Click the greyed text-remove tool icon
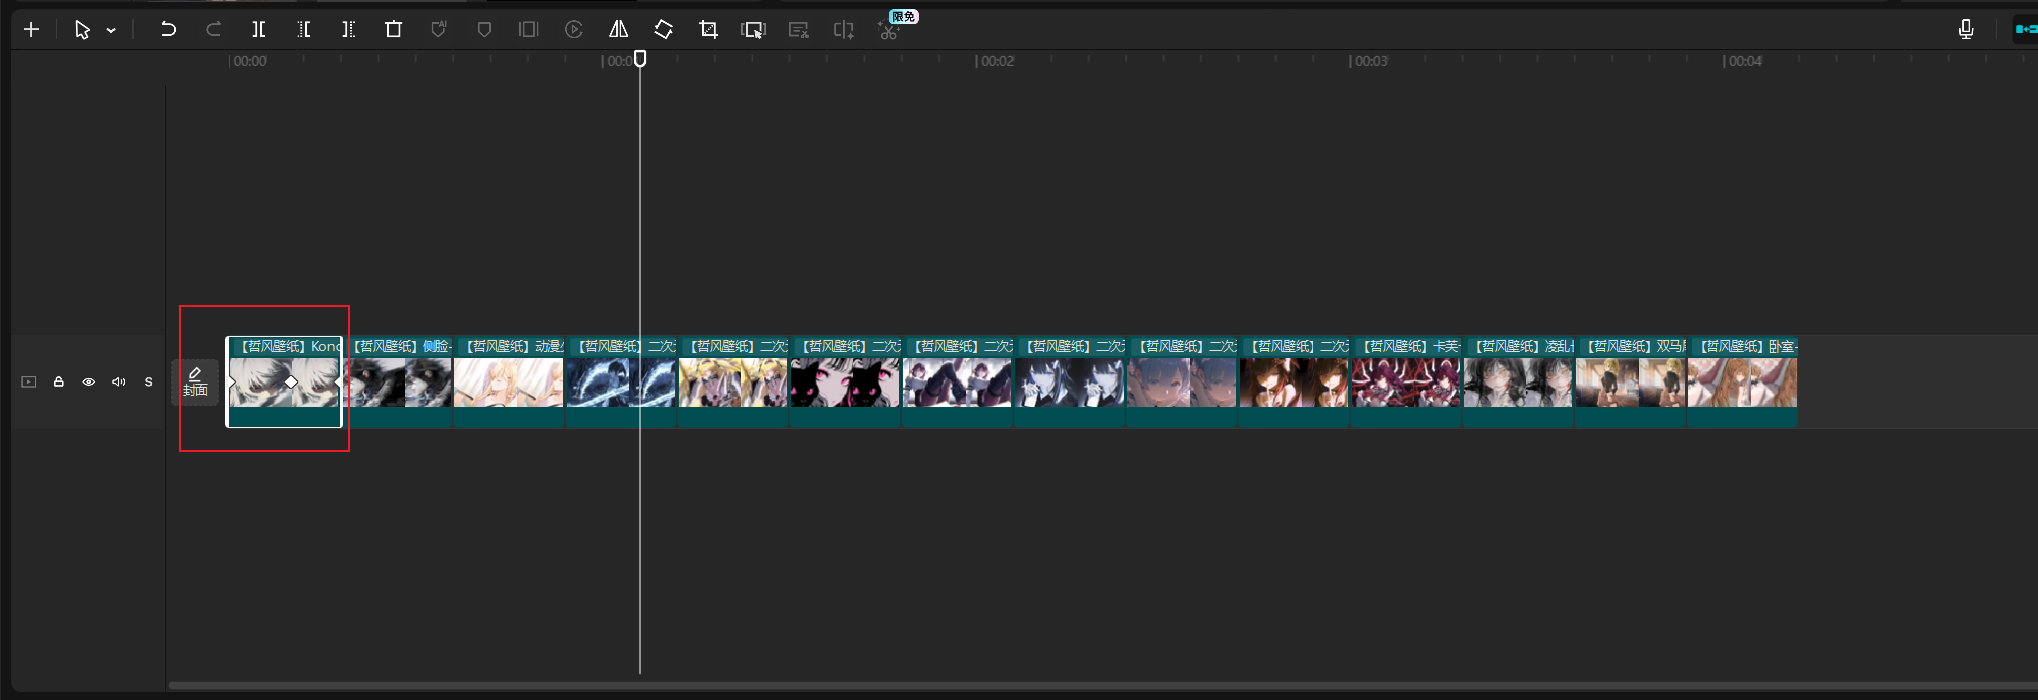The width and height of the screenshot is (2038, 700). [798, 30]
